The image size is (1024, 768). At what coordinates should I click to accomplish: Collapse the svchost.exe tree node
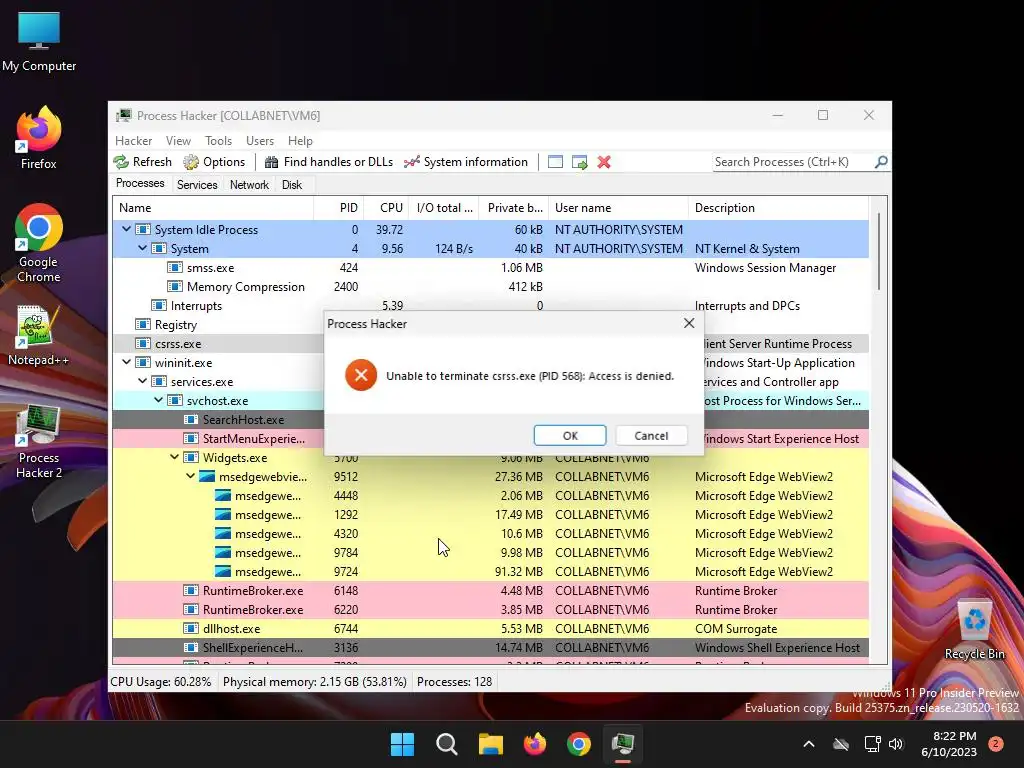[159, 400]
